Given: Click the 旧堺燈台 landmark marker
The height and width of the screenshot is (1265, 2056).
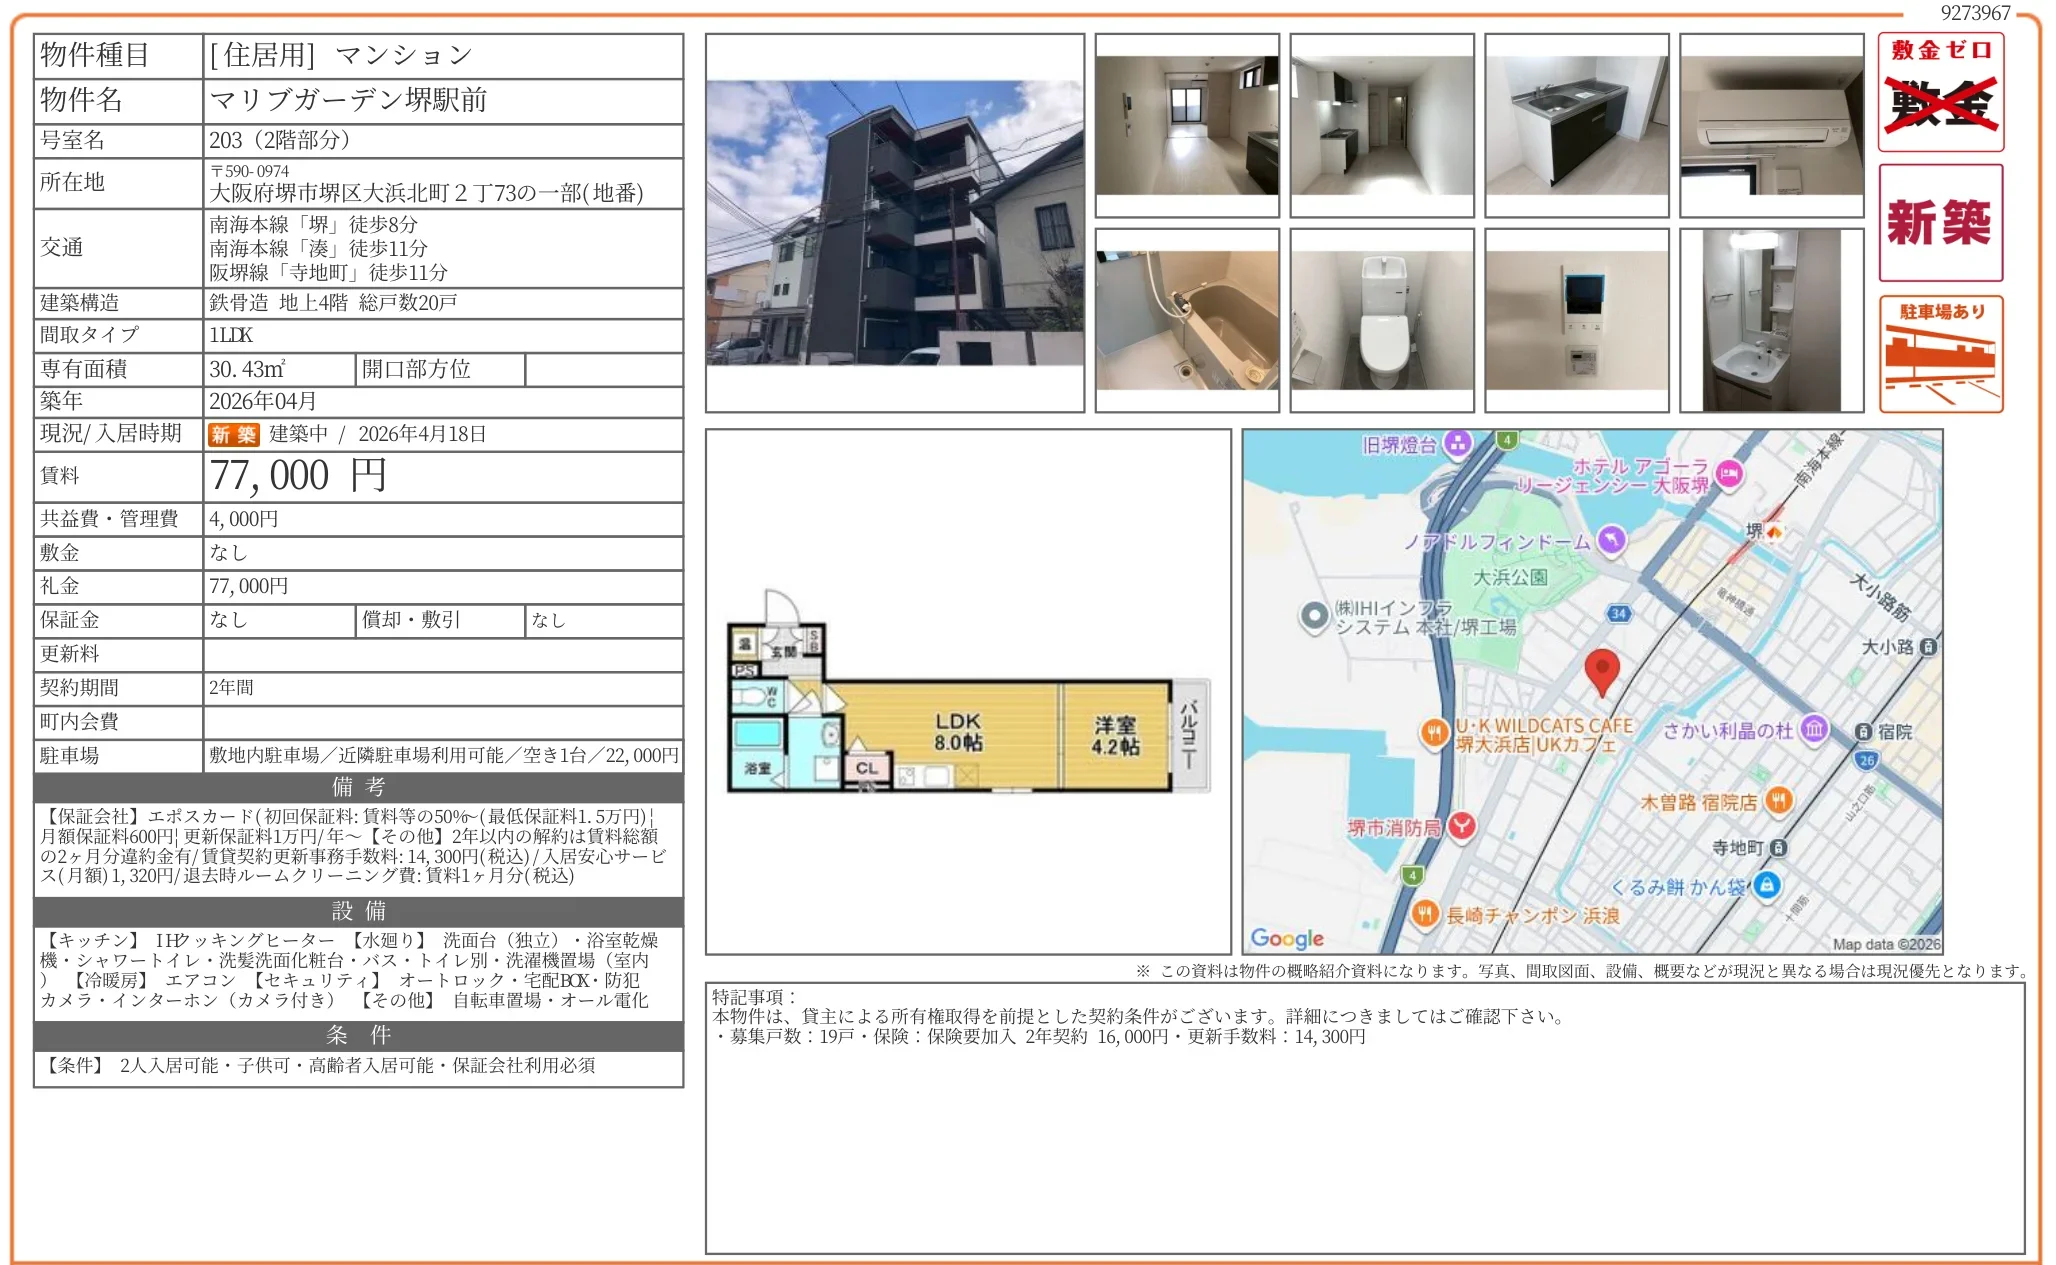Looking at the screenshot, I should pos(1458,443).
